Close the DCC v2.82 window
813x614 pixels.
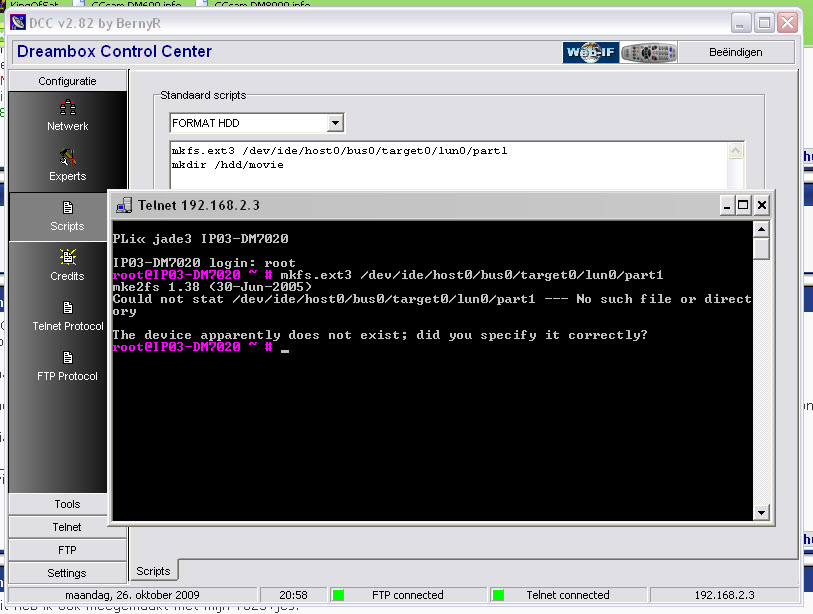coord(788,23)
